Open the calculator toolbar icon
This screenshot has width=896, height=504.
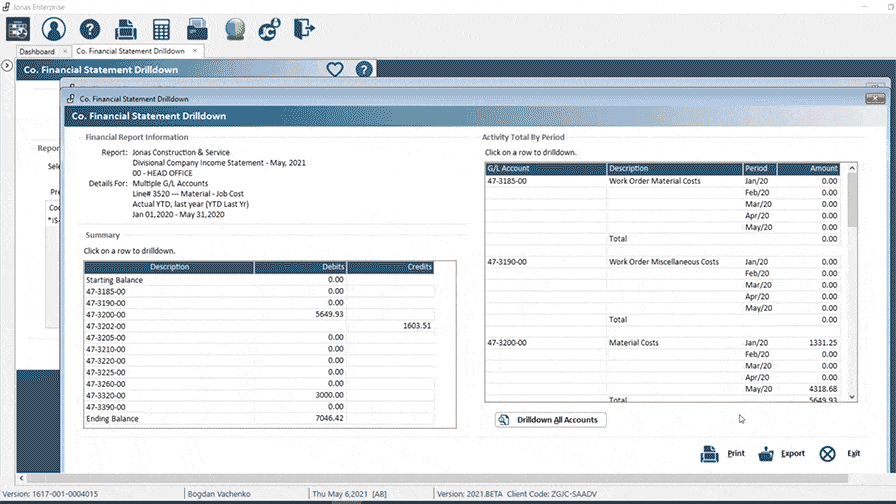click(x=161, y=29)
